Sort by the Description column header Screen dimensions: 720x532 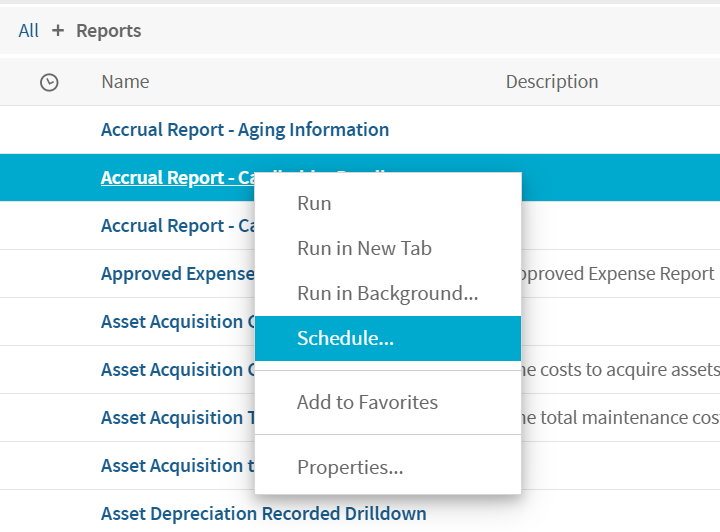tap(551, 82)
